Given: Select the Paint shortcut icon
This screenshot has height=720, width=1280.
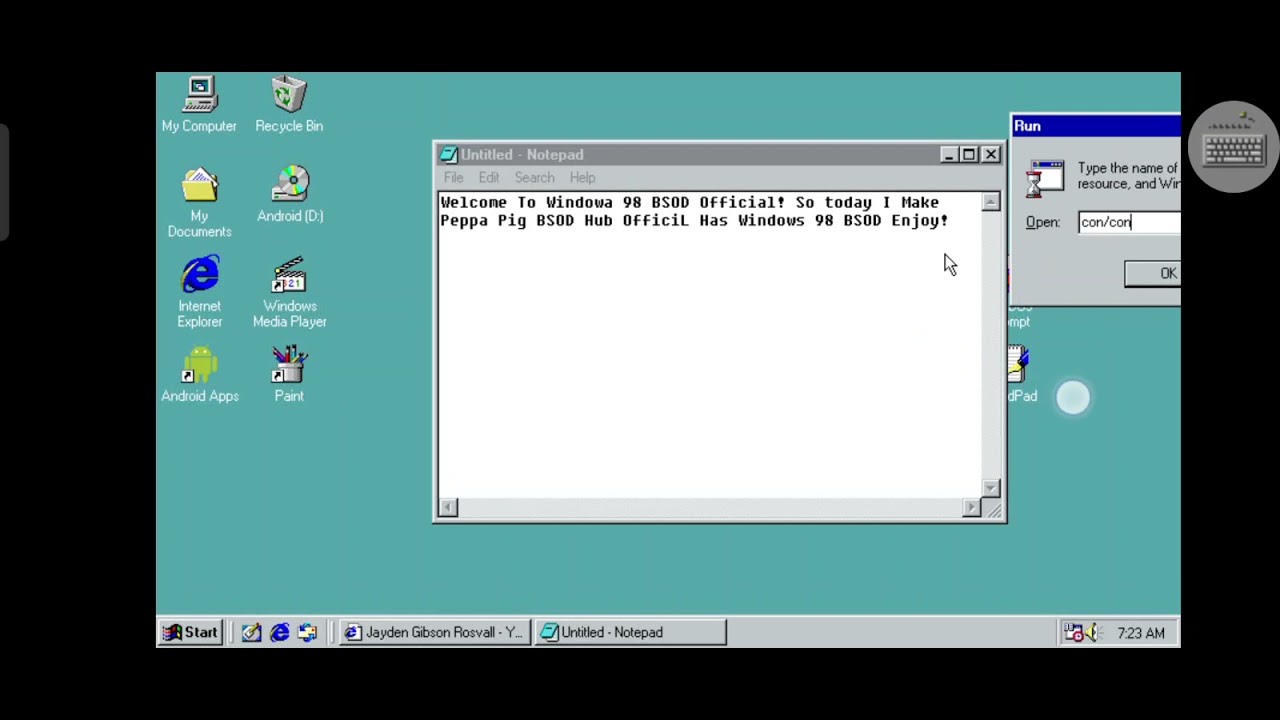Looking at the screenshot, I should [289, 374].
